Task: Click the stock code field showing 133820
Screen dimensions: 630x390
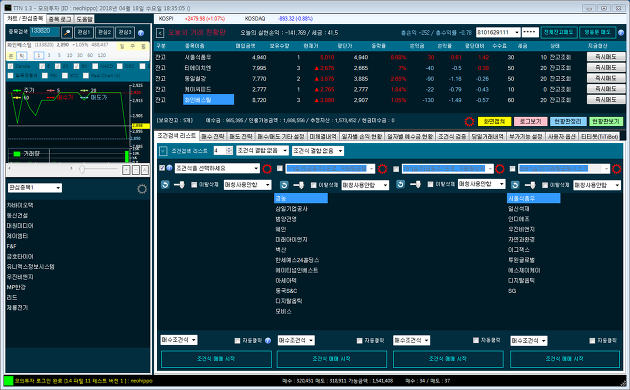Action: [x=45, y=32]
